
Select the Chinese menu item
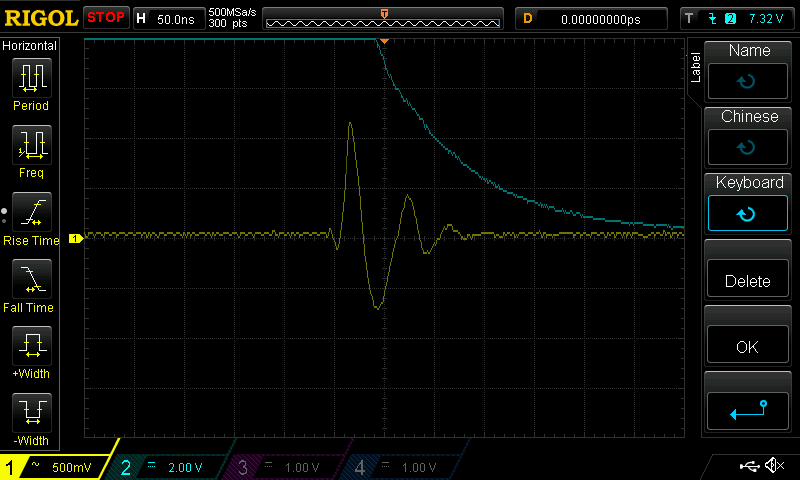point(747,137)
